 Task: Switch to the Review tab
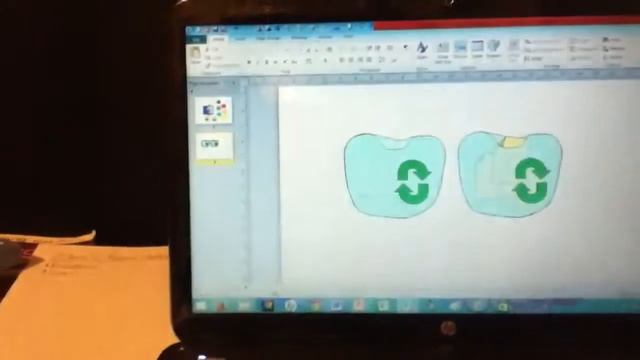[x=325, y=38]
